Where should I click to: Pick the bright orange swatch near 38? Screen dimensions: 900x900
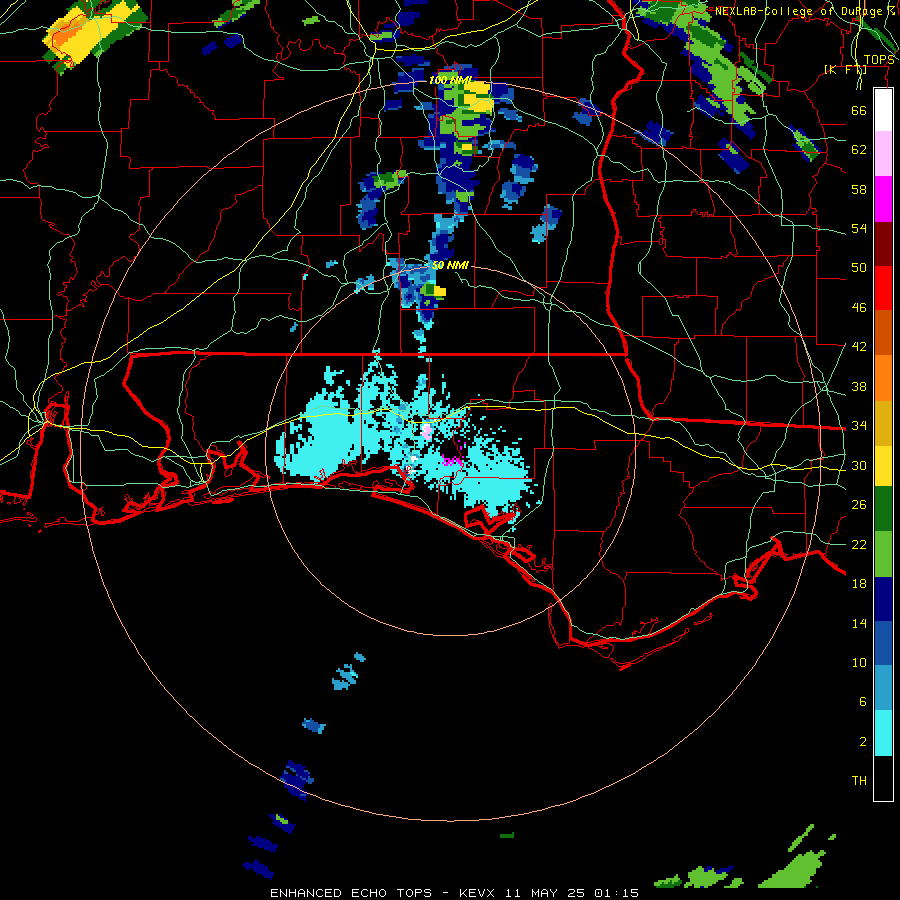point(883,378)
